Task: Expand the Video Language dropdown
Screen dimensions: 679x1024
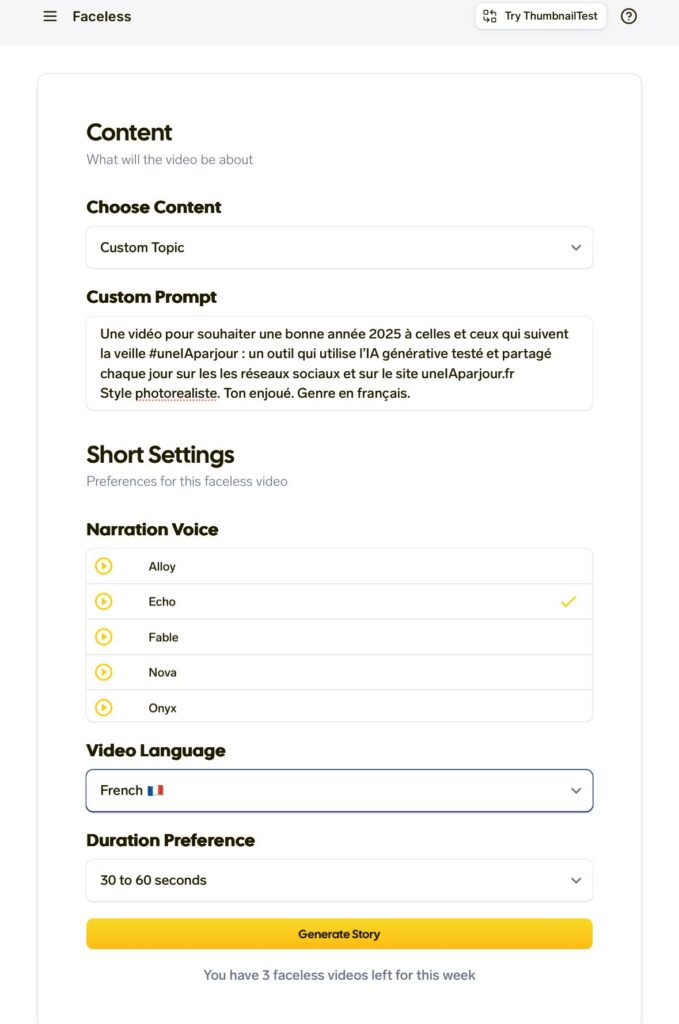Action: (x=339, y=790)
